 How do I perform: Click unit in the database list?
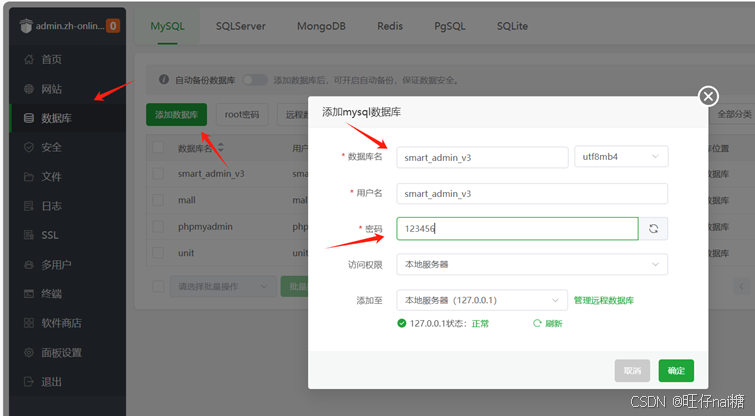point(186,253)
